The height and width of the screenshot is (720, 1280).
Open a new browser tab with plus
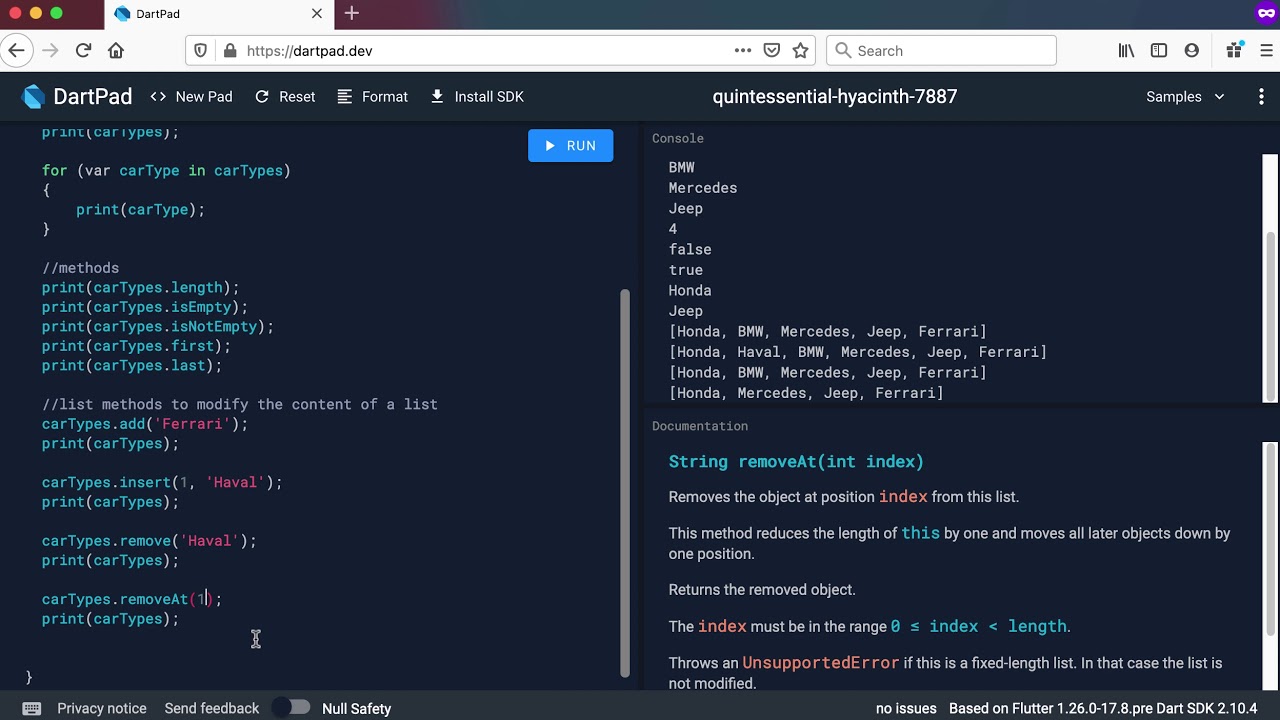(351, 13)
